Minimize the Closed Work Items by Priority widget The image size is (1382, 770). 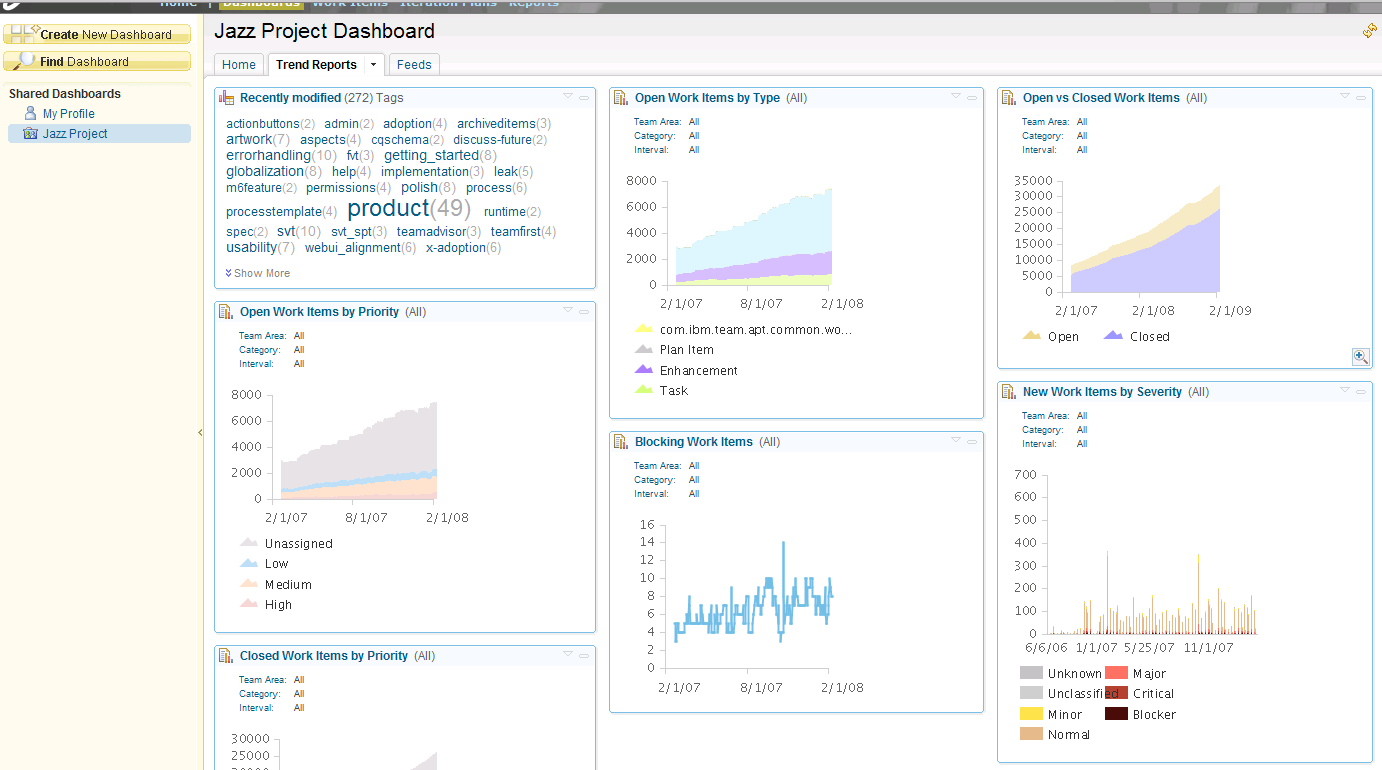click(x=584, y=655)
